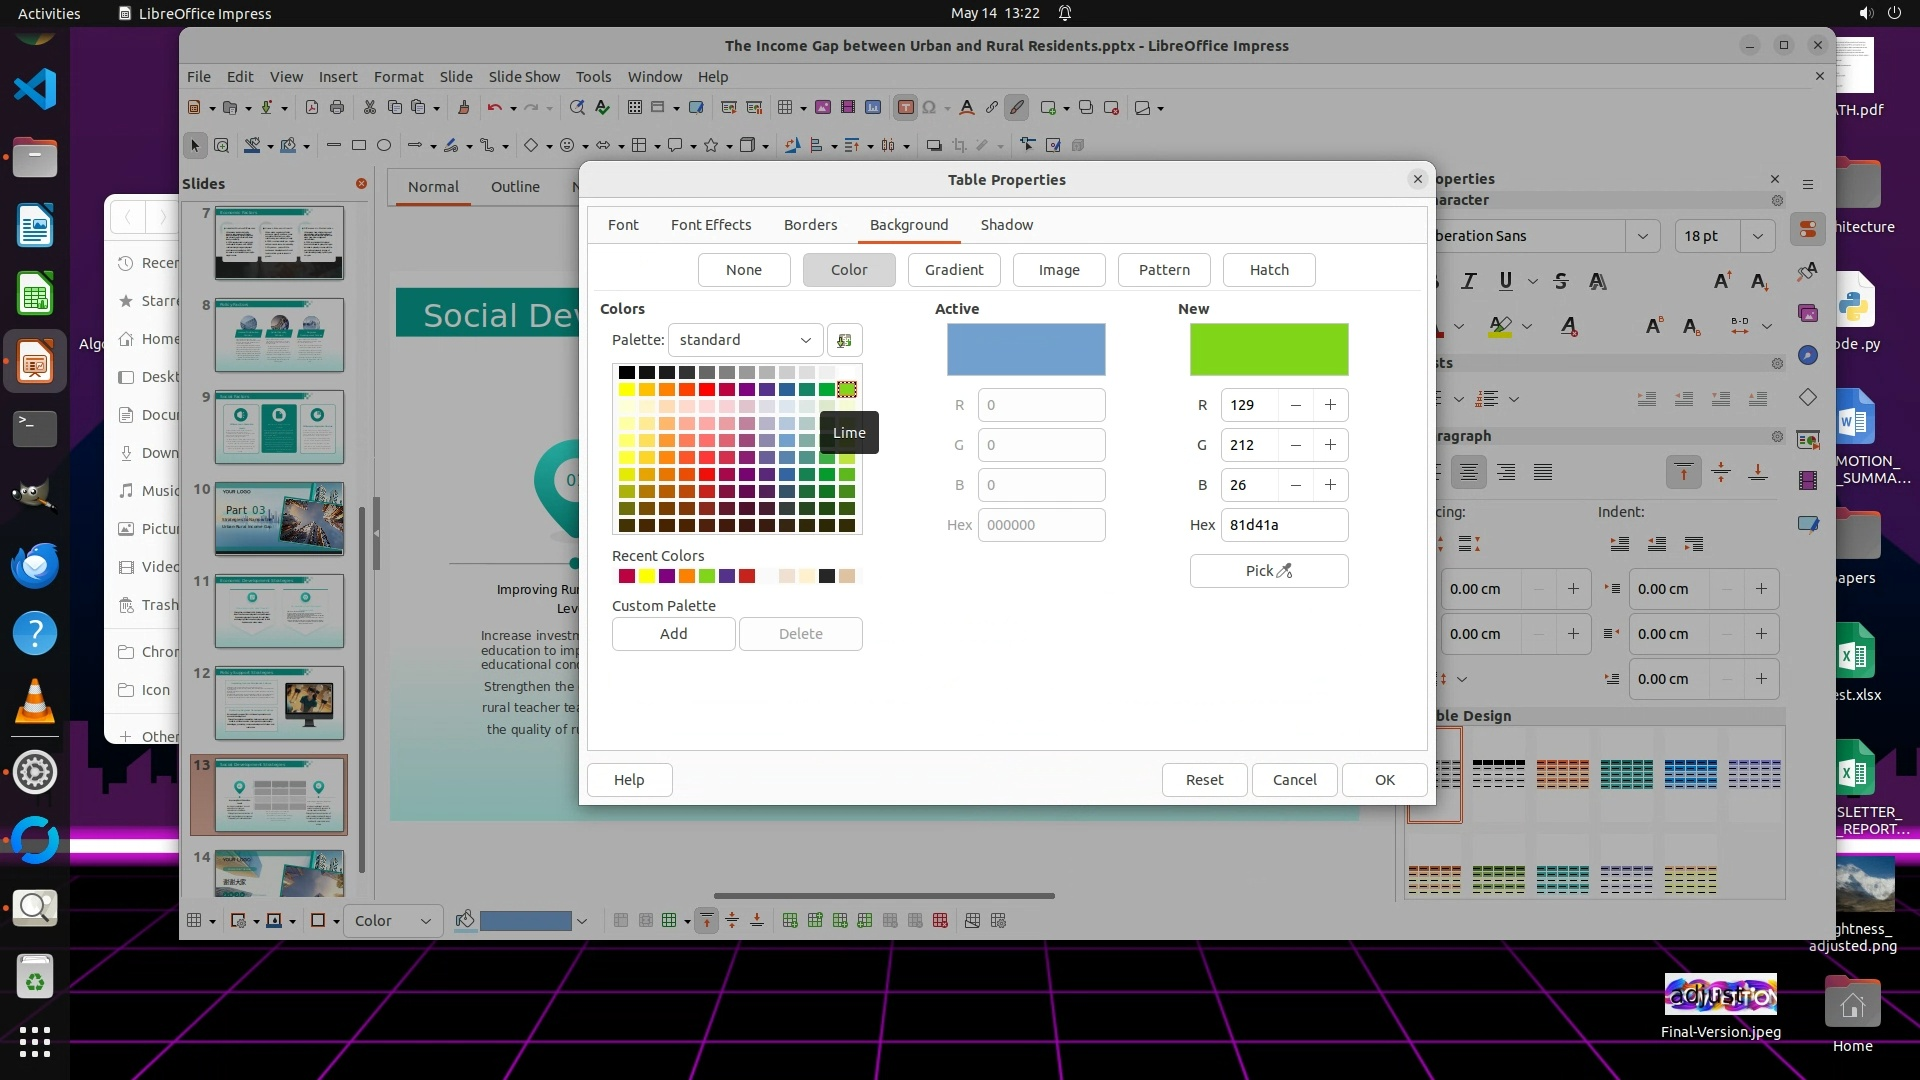Click the palette add-extensions icon next to standard
Viewport: 1920px width, 1080px height.
point(844,340)
